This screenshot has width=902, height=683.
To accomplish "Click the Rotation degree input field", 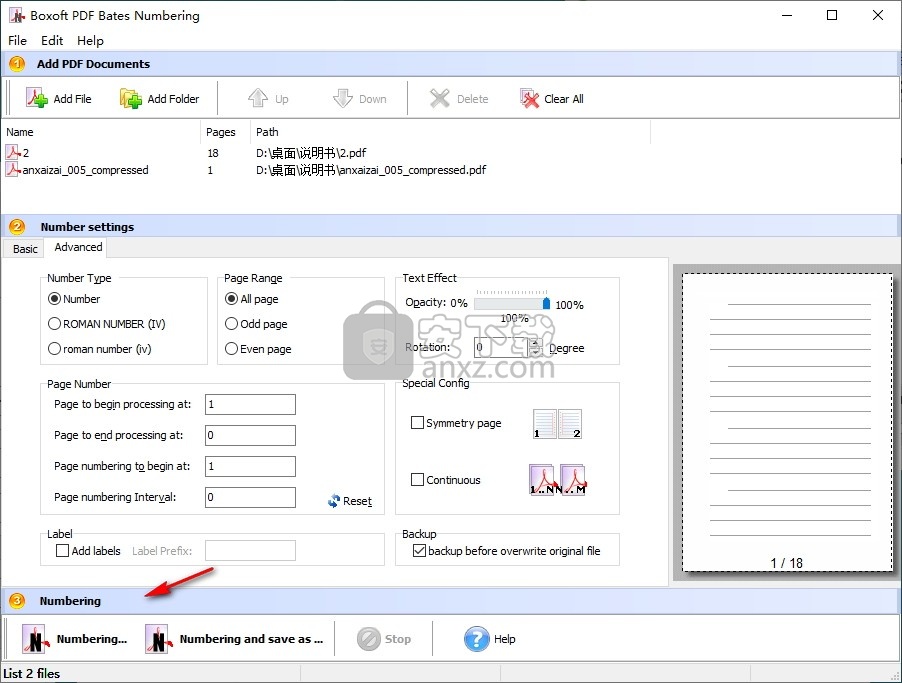I will (x=500, y=347).
